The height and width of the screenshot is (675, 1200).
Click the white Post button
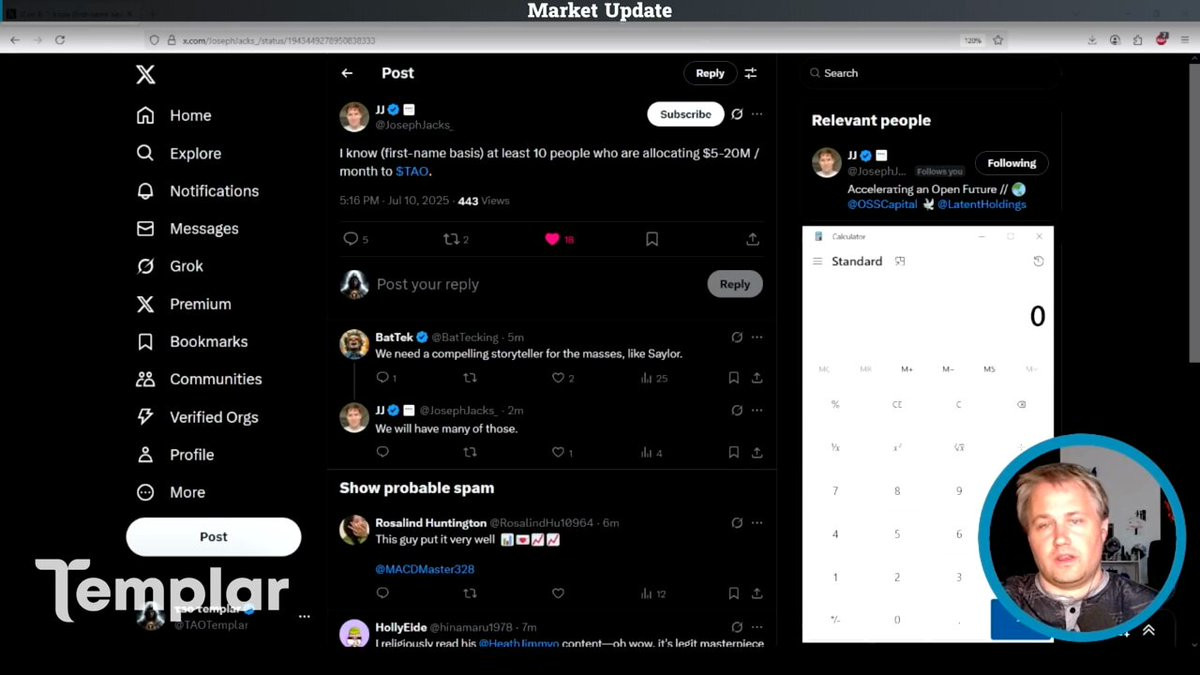(x=213, y=537)
